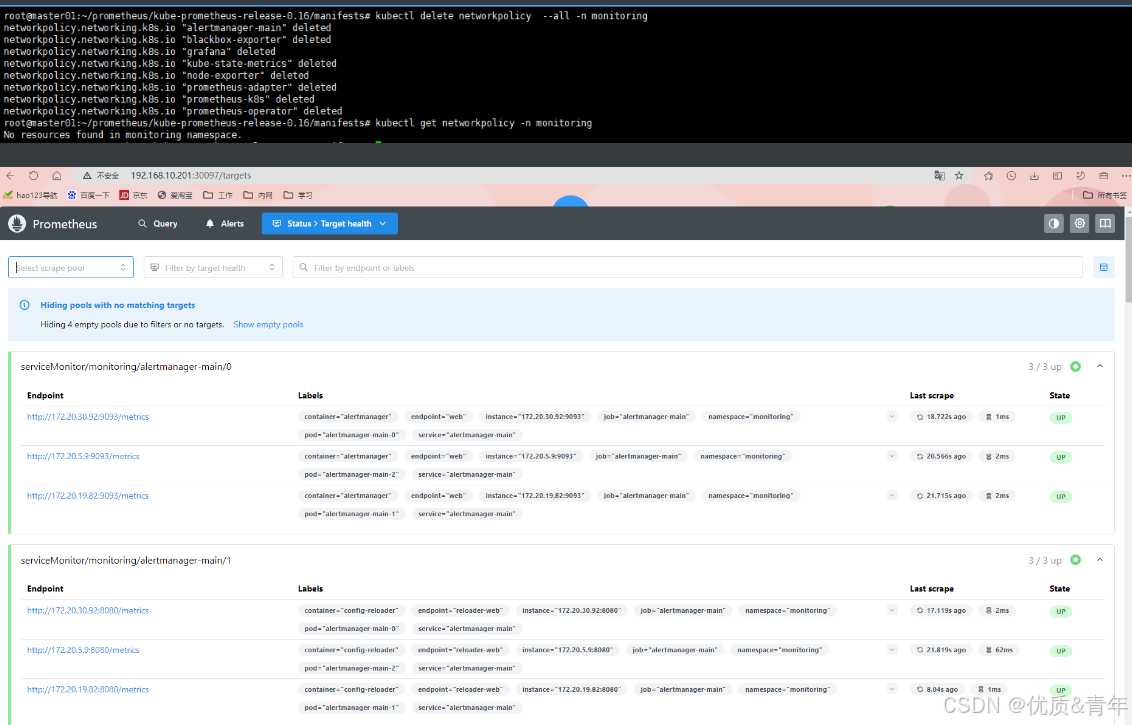Open the Filter by target health dropdown
This screenshot has height=725, width=1132.
pyautogui.click(x=213, y=267)
